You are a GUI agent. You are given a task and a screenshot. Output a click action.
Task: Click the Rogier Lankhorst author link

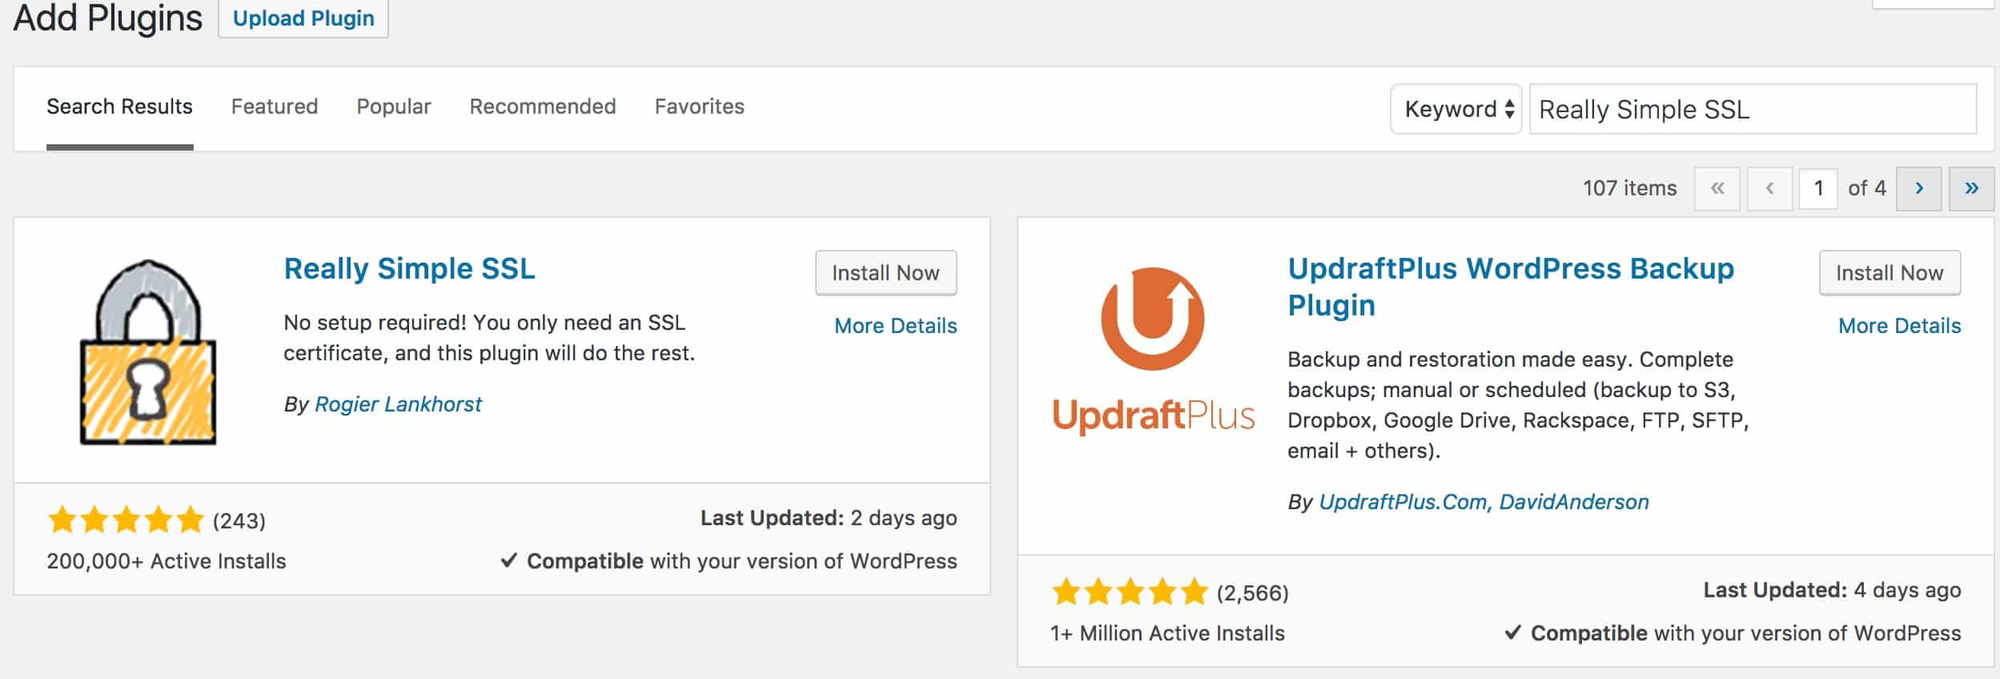pos(398,404)
